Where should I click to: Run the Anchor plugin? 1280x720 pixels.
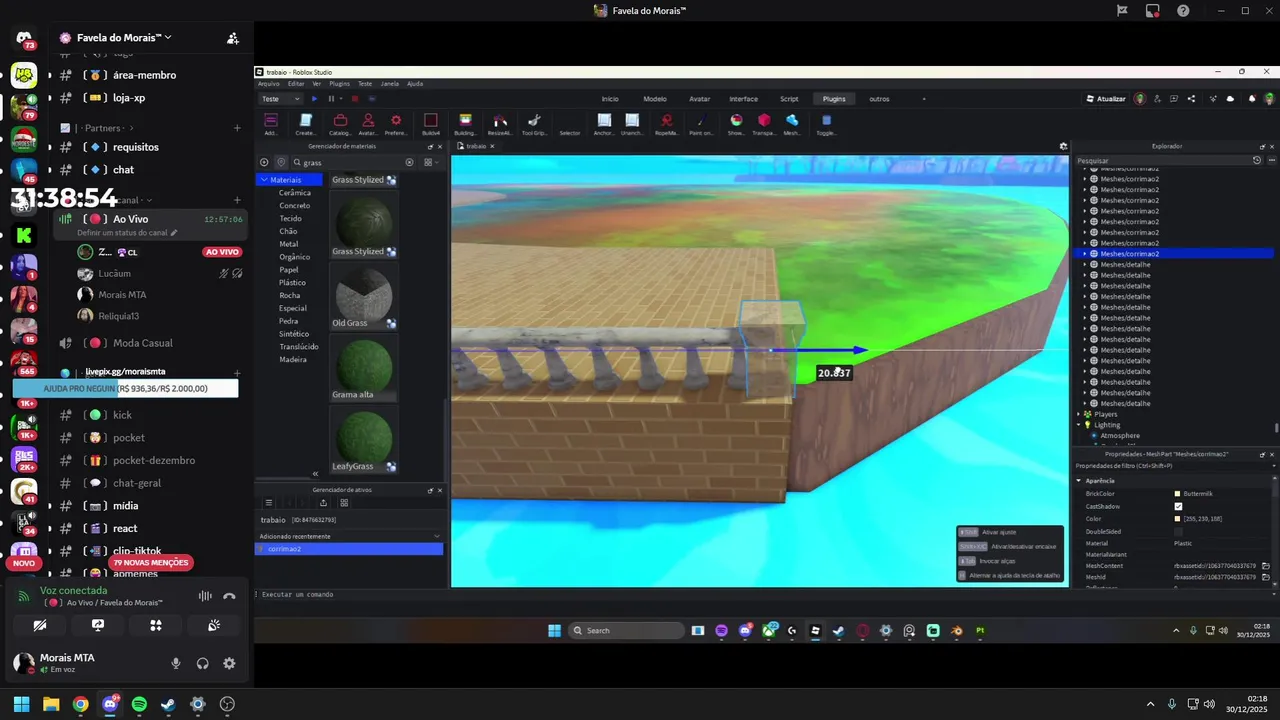tap(604, 124)
